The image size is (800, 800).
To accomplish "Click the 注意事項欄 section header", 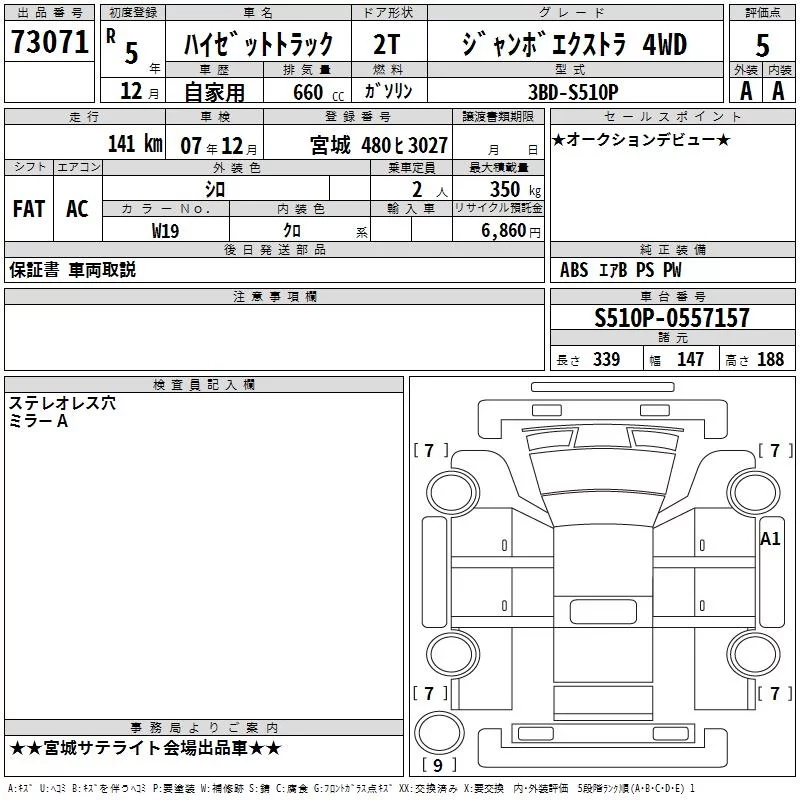I will (274, 296).
